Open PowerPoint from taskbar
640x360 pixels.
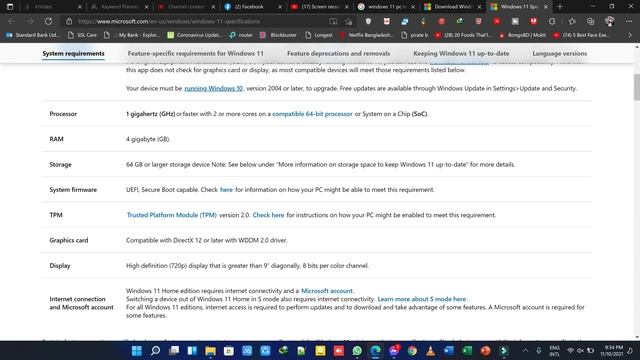(x=485, y=351)
